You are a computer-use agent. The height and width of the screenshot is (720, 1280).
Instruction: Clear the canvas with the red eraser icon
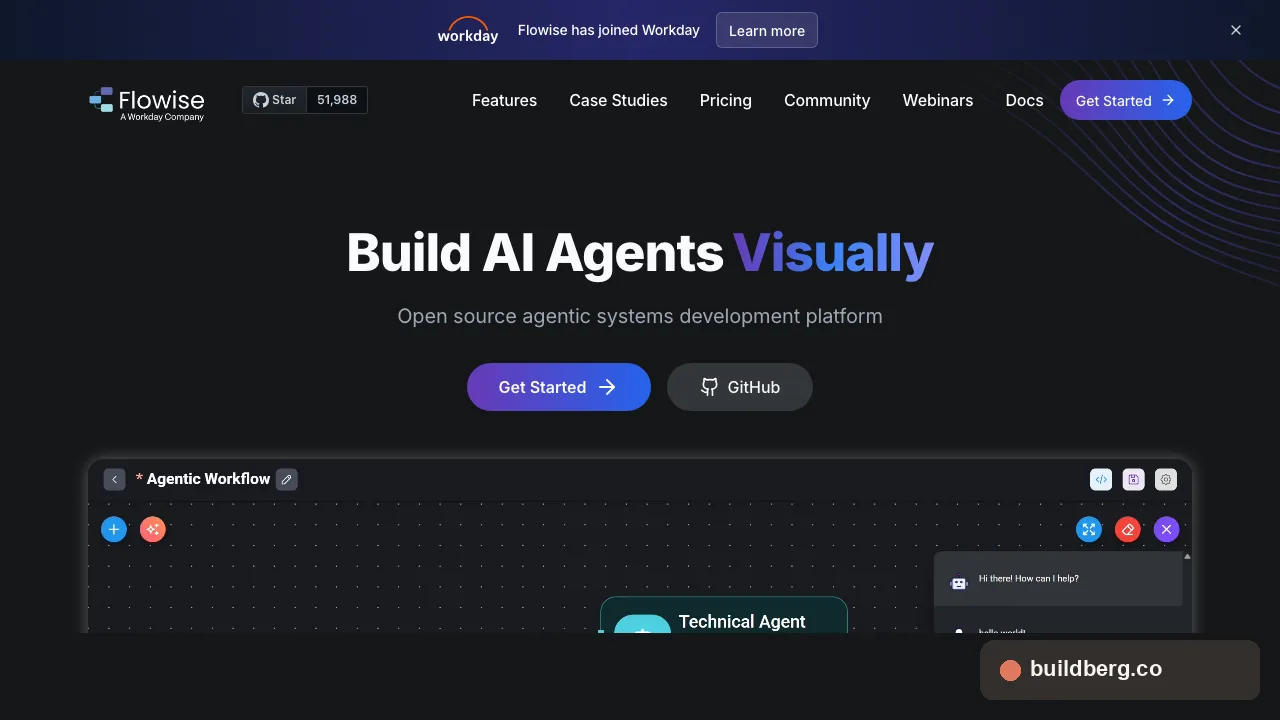point(1127,529)
